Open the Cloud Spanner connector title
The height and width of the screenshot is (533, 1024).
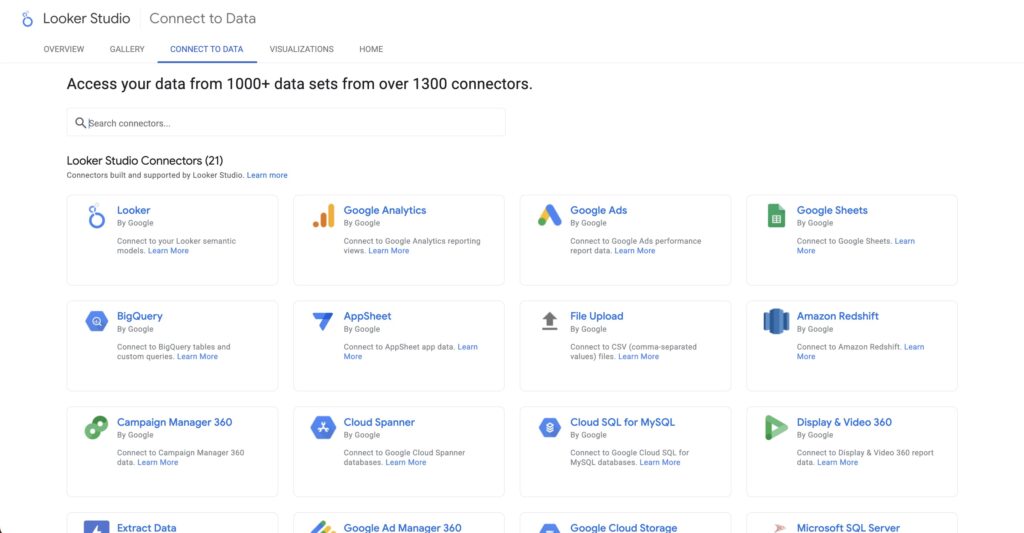click(379, 422)
